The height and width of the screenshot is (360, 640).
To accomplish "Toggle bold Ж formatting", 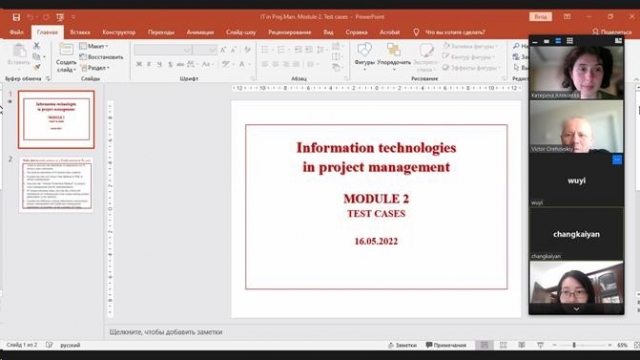I will (139, 64).
